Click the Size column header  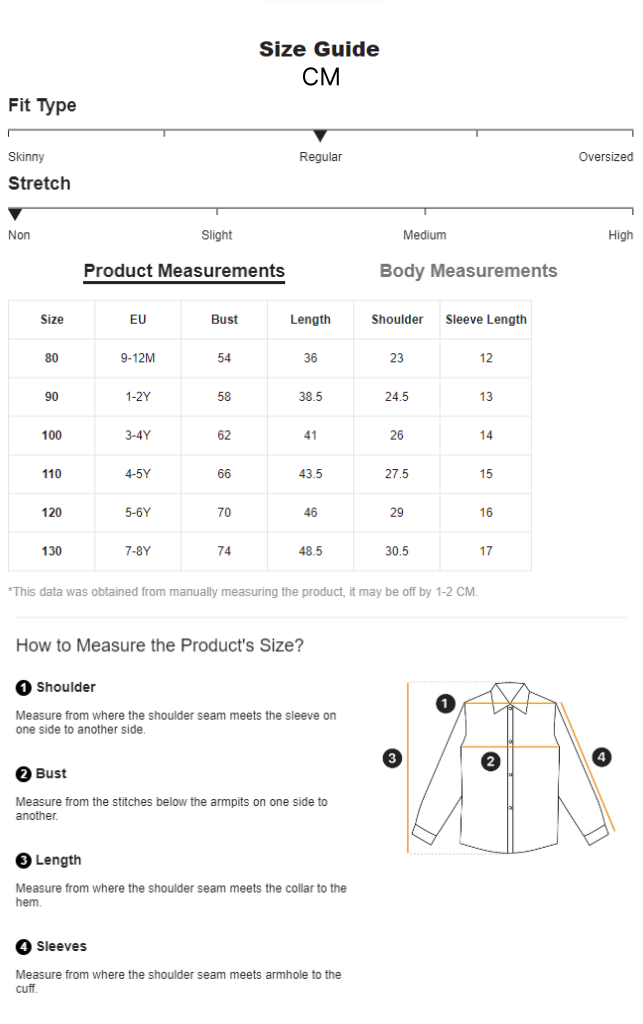52,319
